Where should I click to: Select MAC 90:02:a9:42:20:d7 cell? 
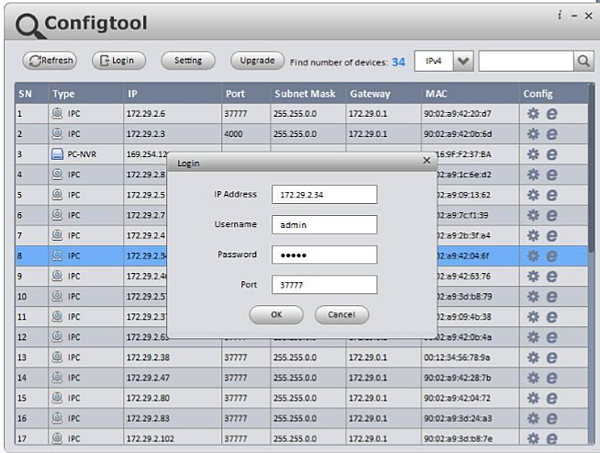(x=470, y=114)
